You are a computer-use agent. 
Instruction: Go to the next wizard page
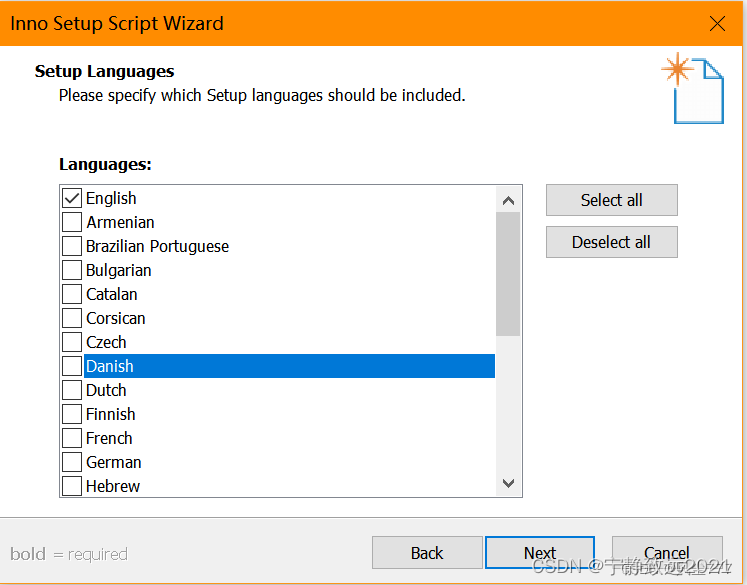[539, 553]
